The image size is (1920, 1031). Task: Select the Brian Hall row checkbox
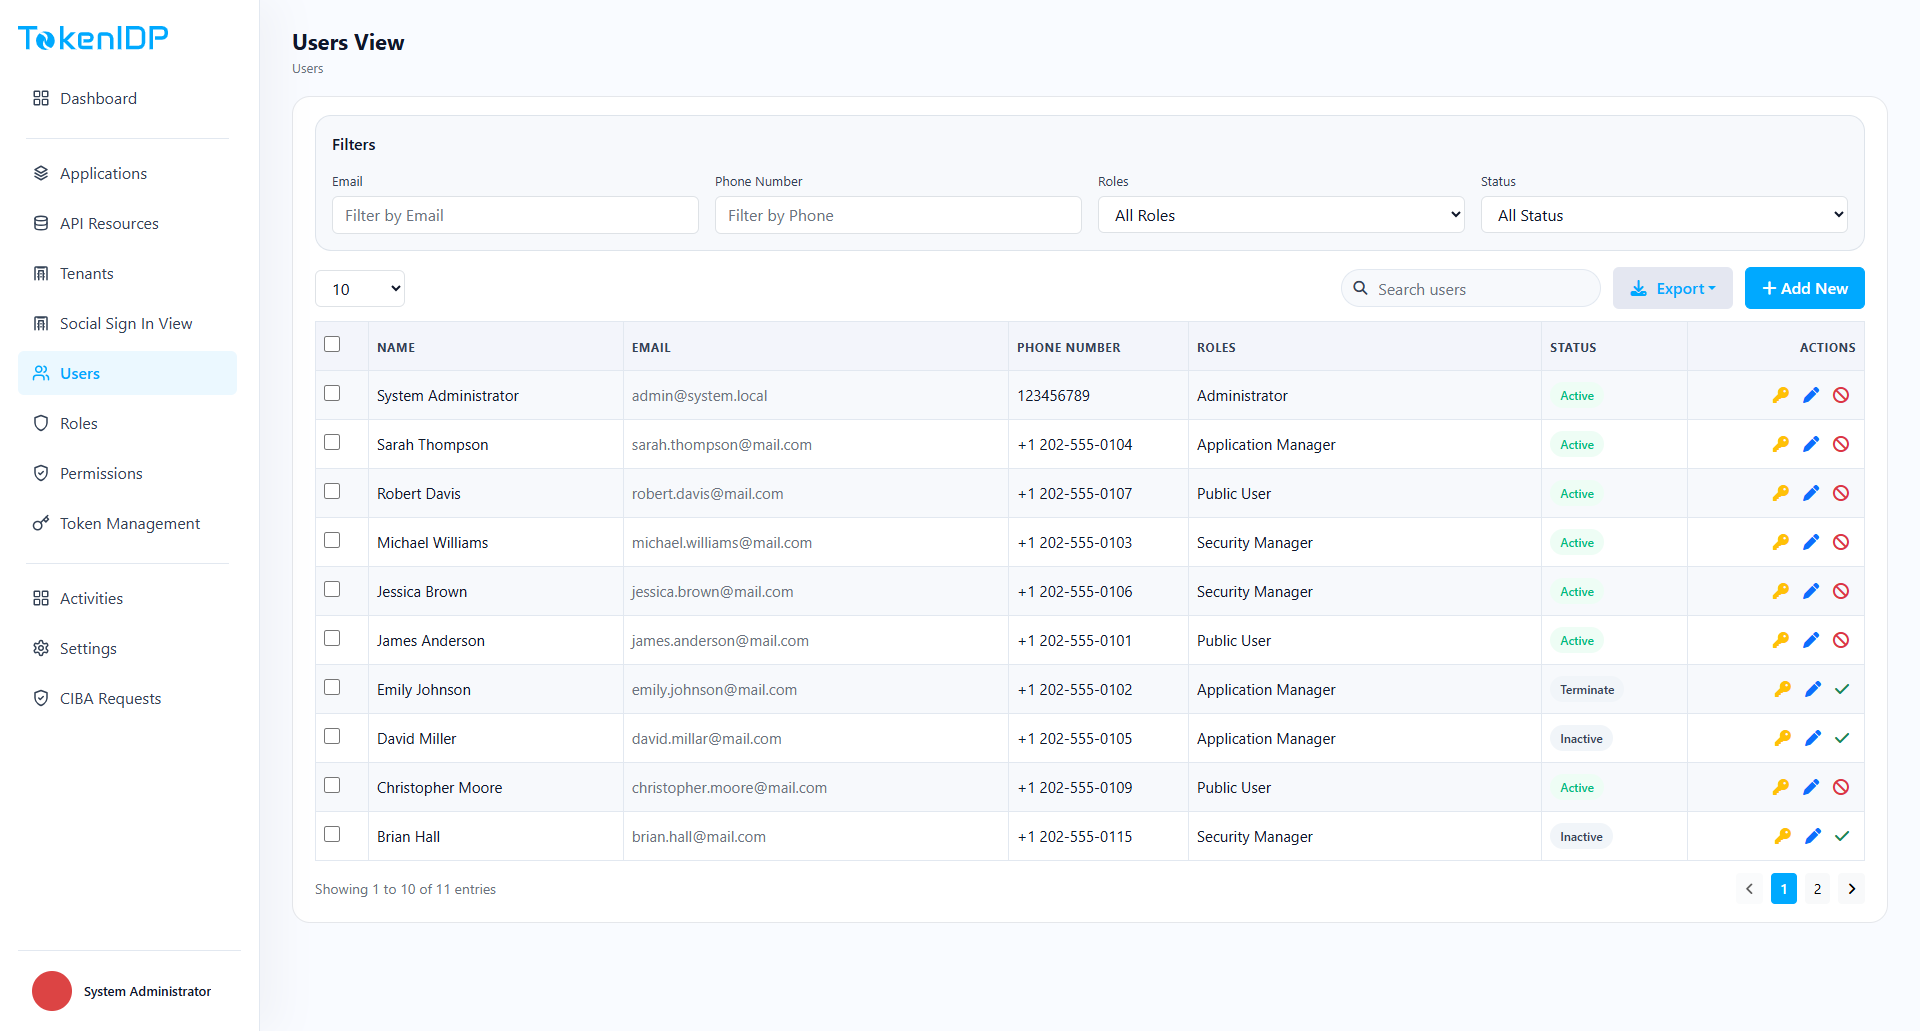332,834
